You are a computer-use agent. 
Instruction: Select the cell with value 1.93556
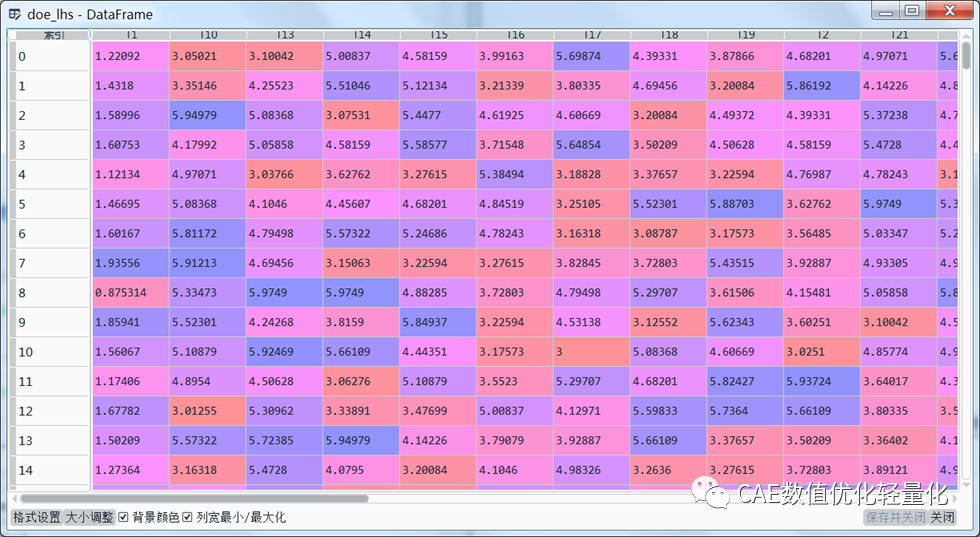[131, 263]
